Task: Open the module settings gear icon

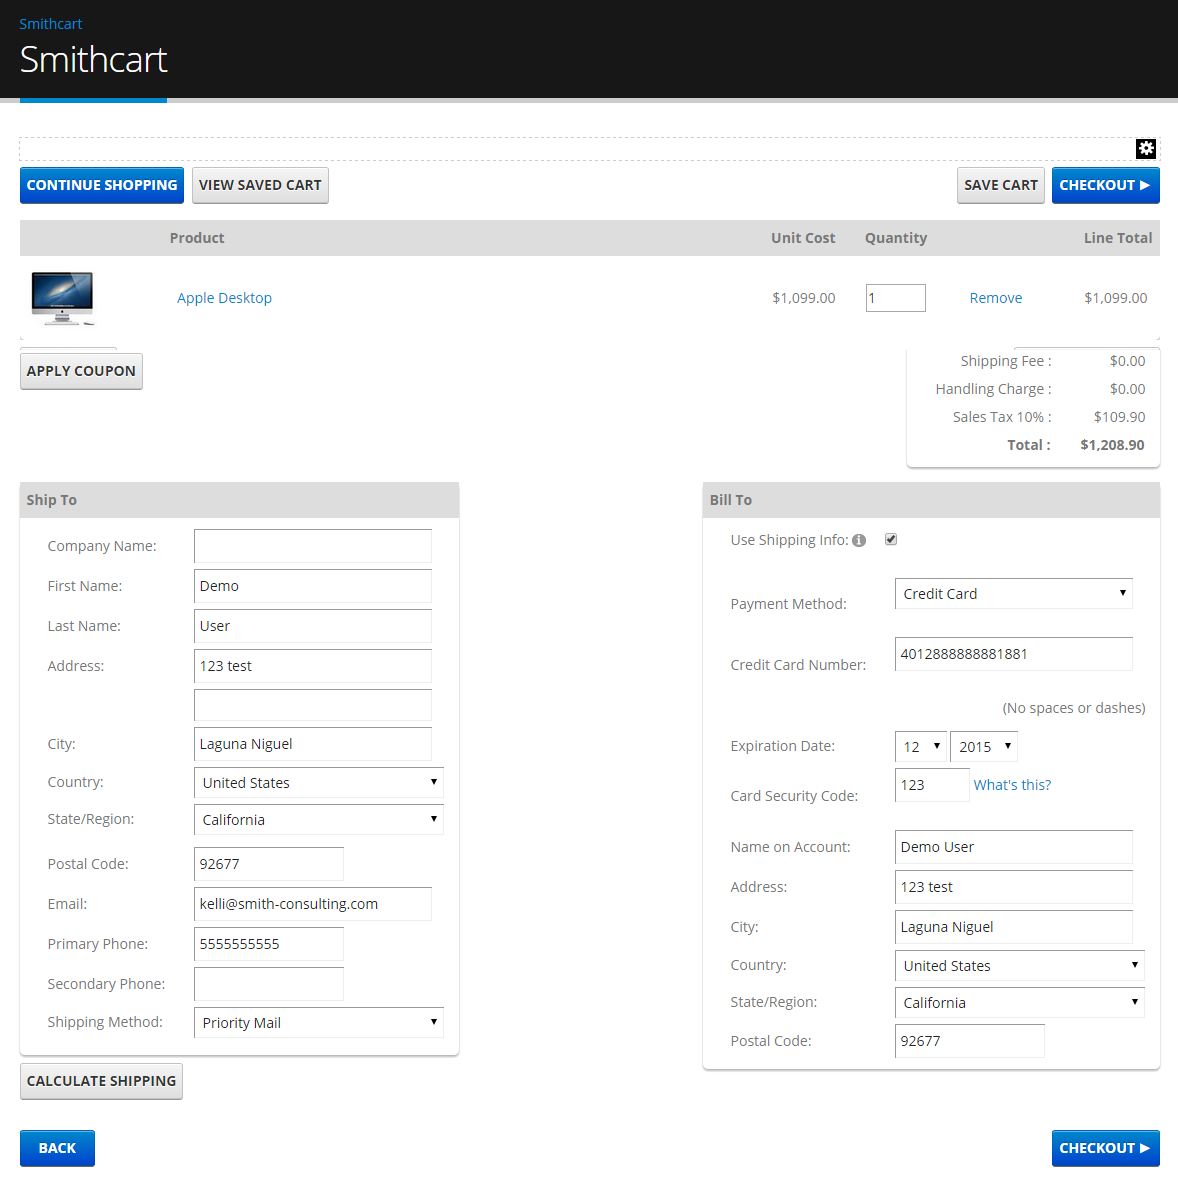Action: point(1146,149)
